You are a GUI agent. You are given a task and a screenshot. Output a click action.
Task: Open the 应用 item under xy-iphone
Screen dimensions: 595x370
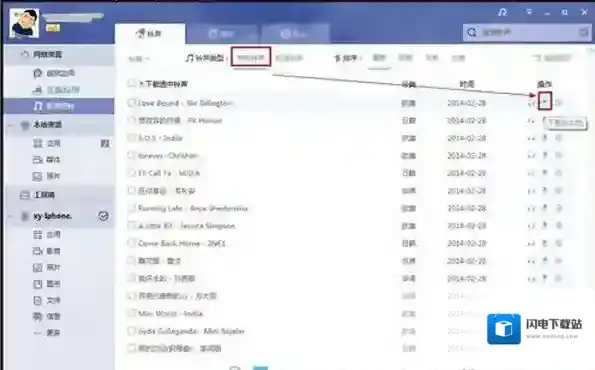pos(47,234)
